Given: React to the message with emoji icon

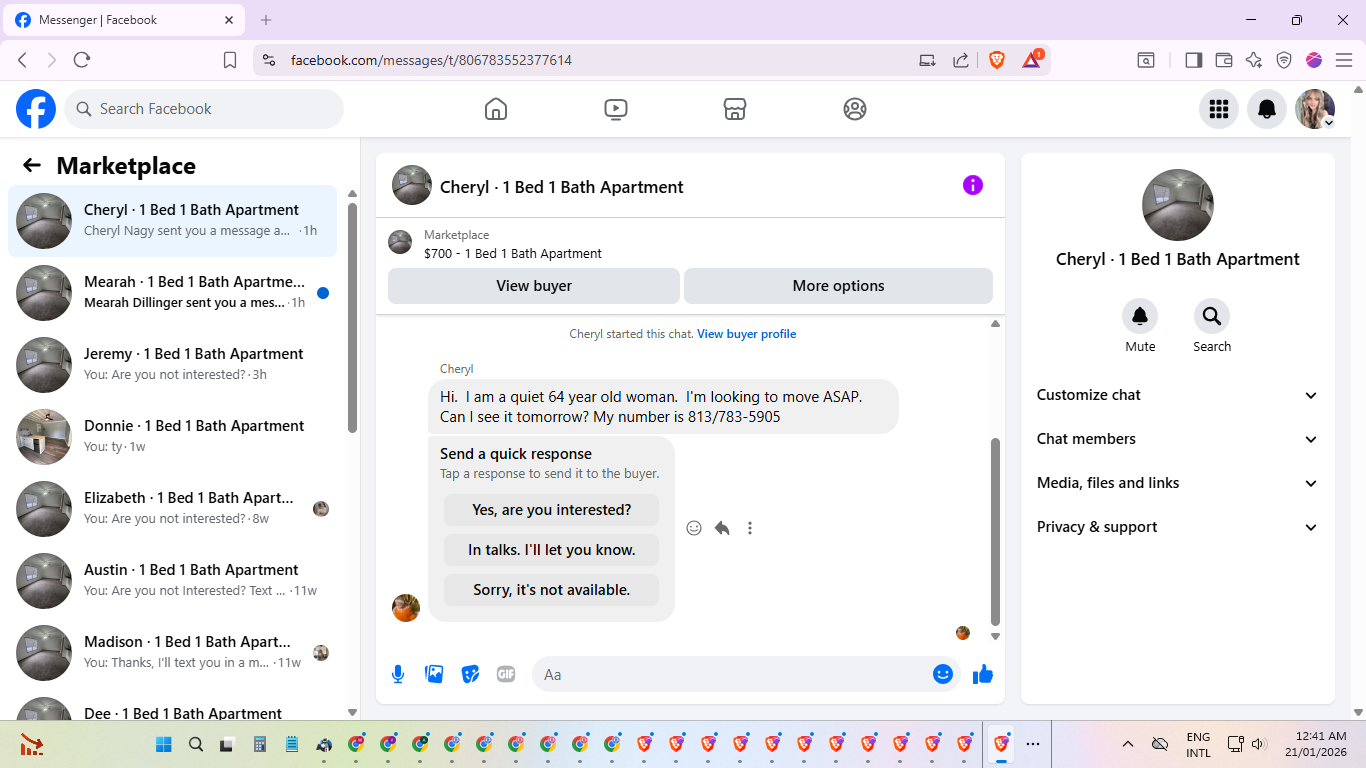Looking at the screenshot, I should coord(694,528).
